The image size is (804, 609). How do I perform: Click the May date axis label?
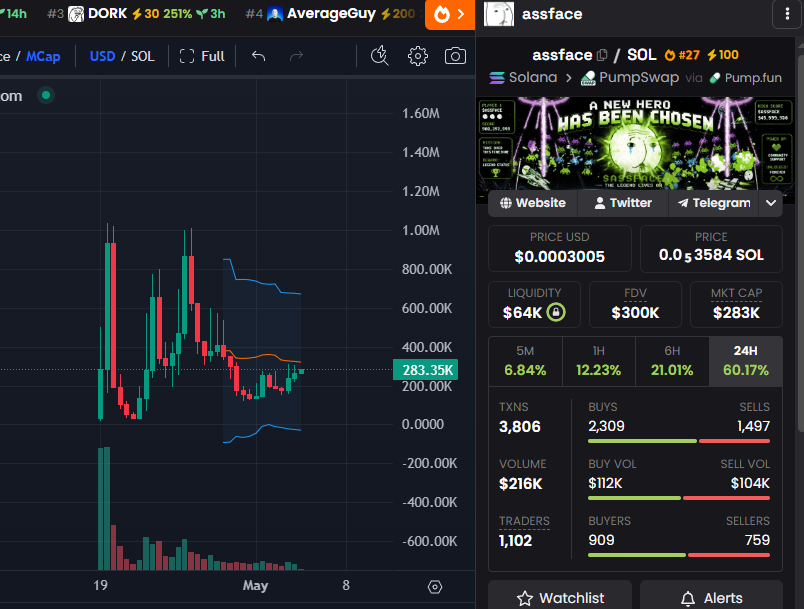[x=255, y=585]
